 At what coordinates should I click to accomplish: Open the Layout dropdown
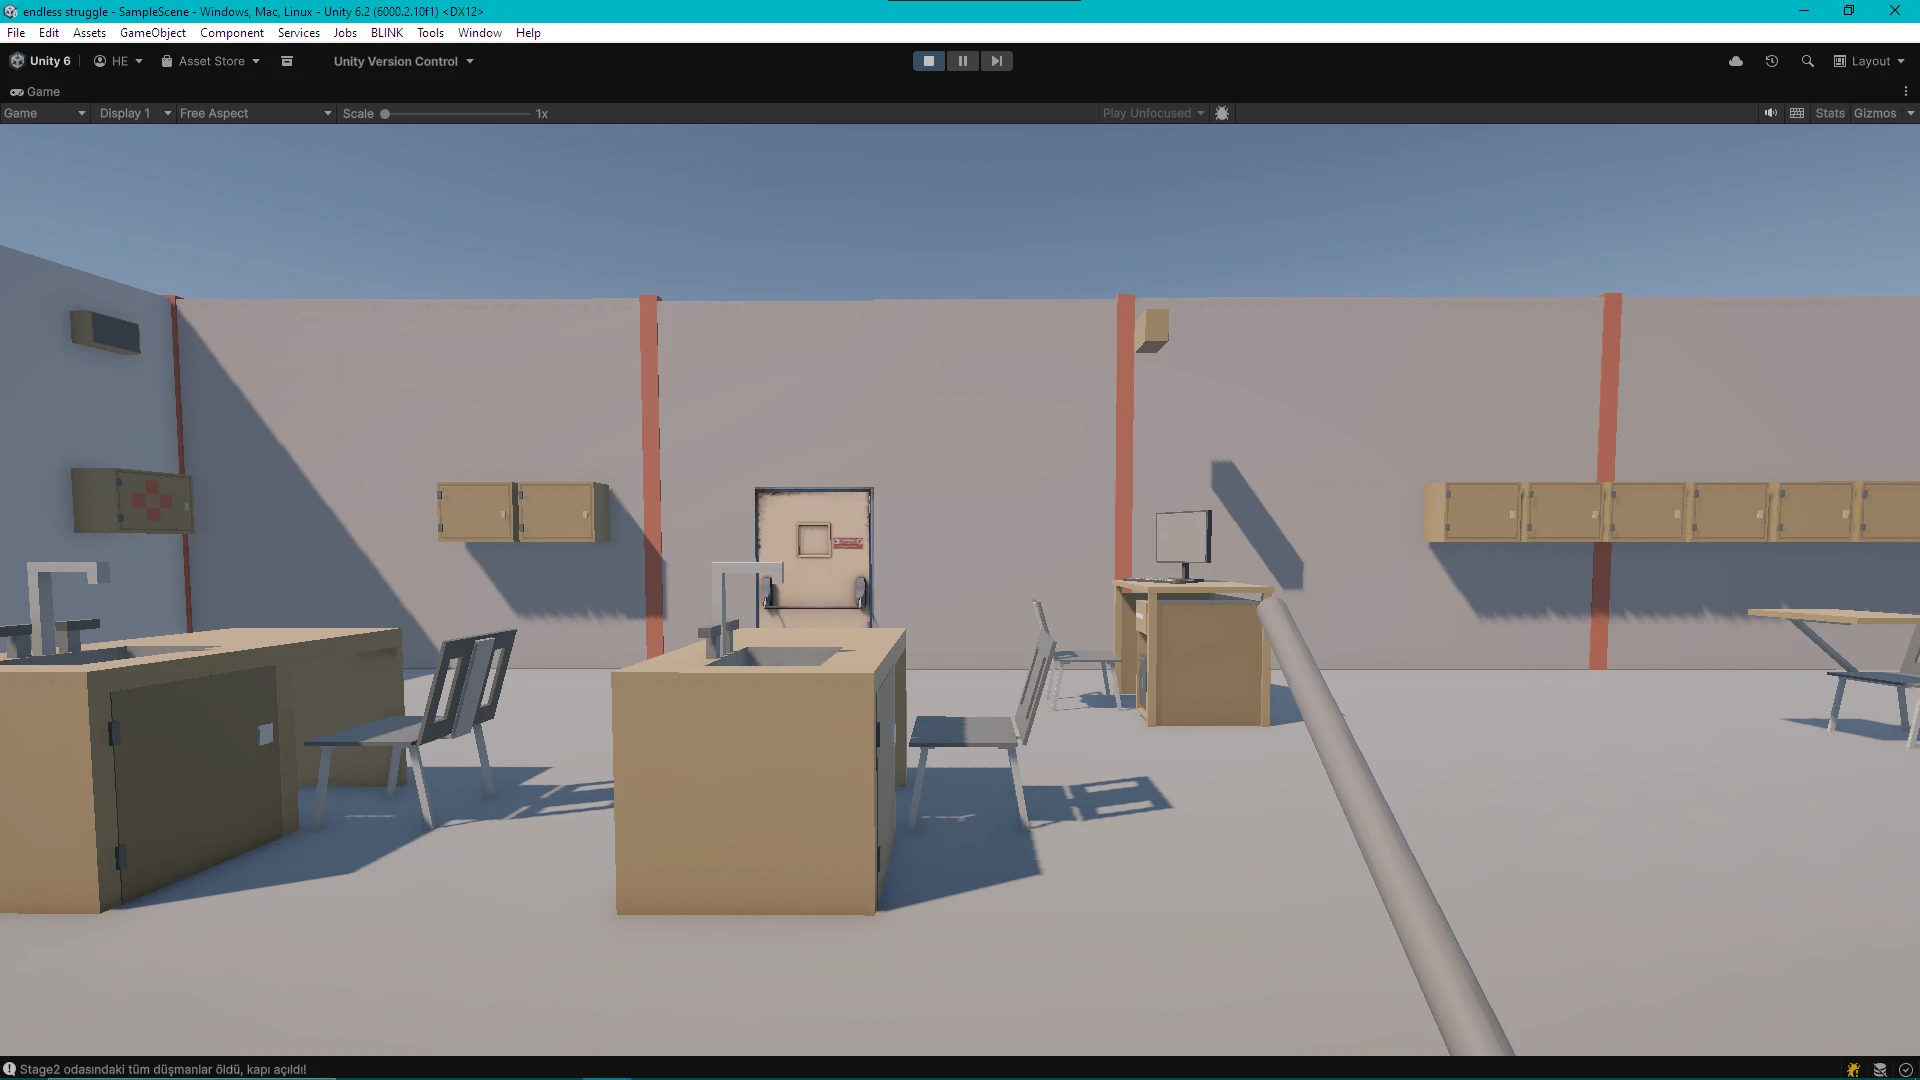tap(1869, 61)
